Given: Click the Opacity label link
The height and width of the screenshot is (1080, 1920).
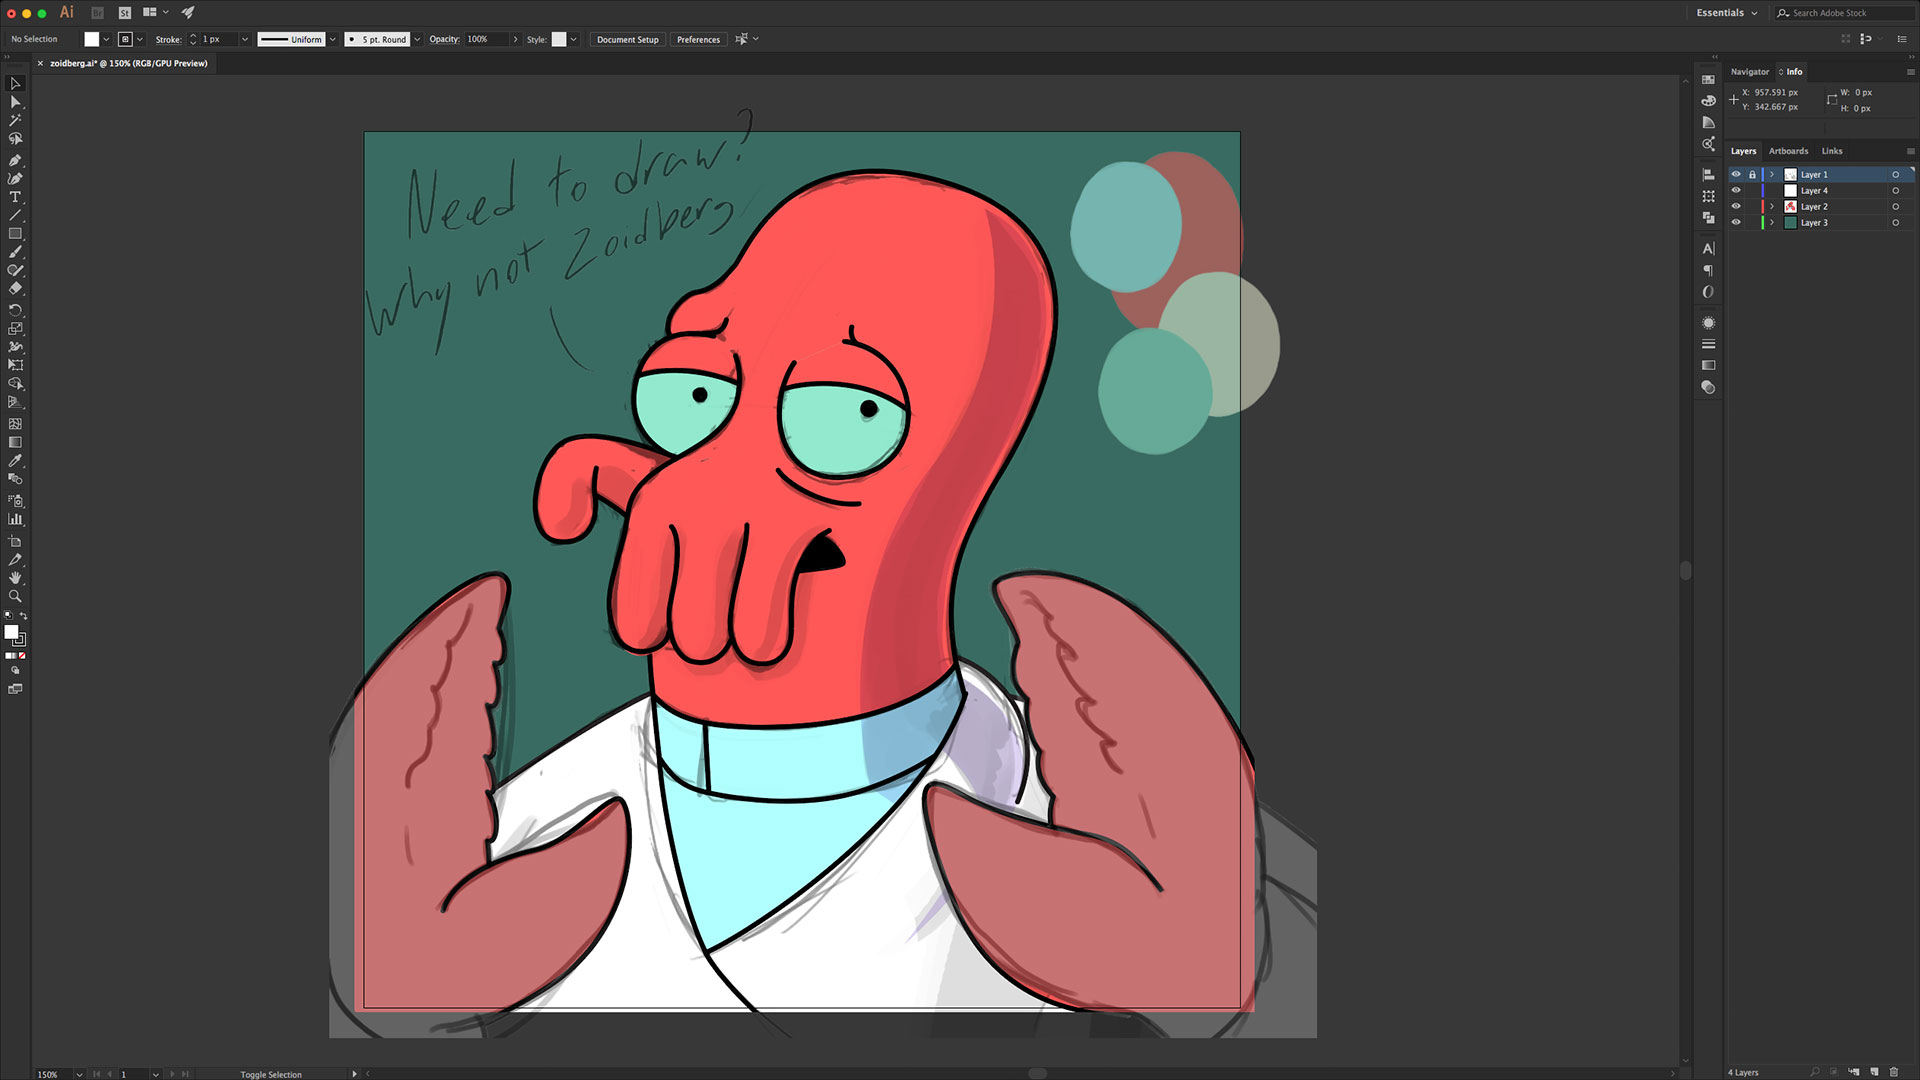Looking at the screenshot, I should 444,40.
